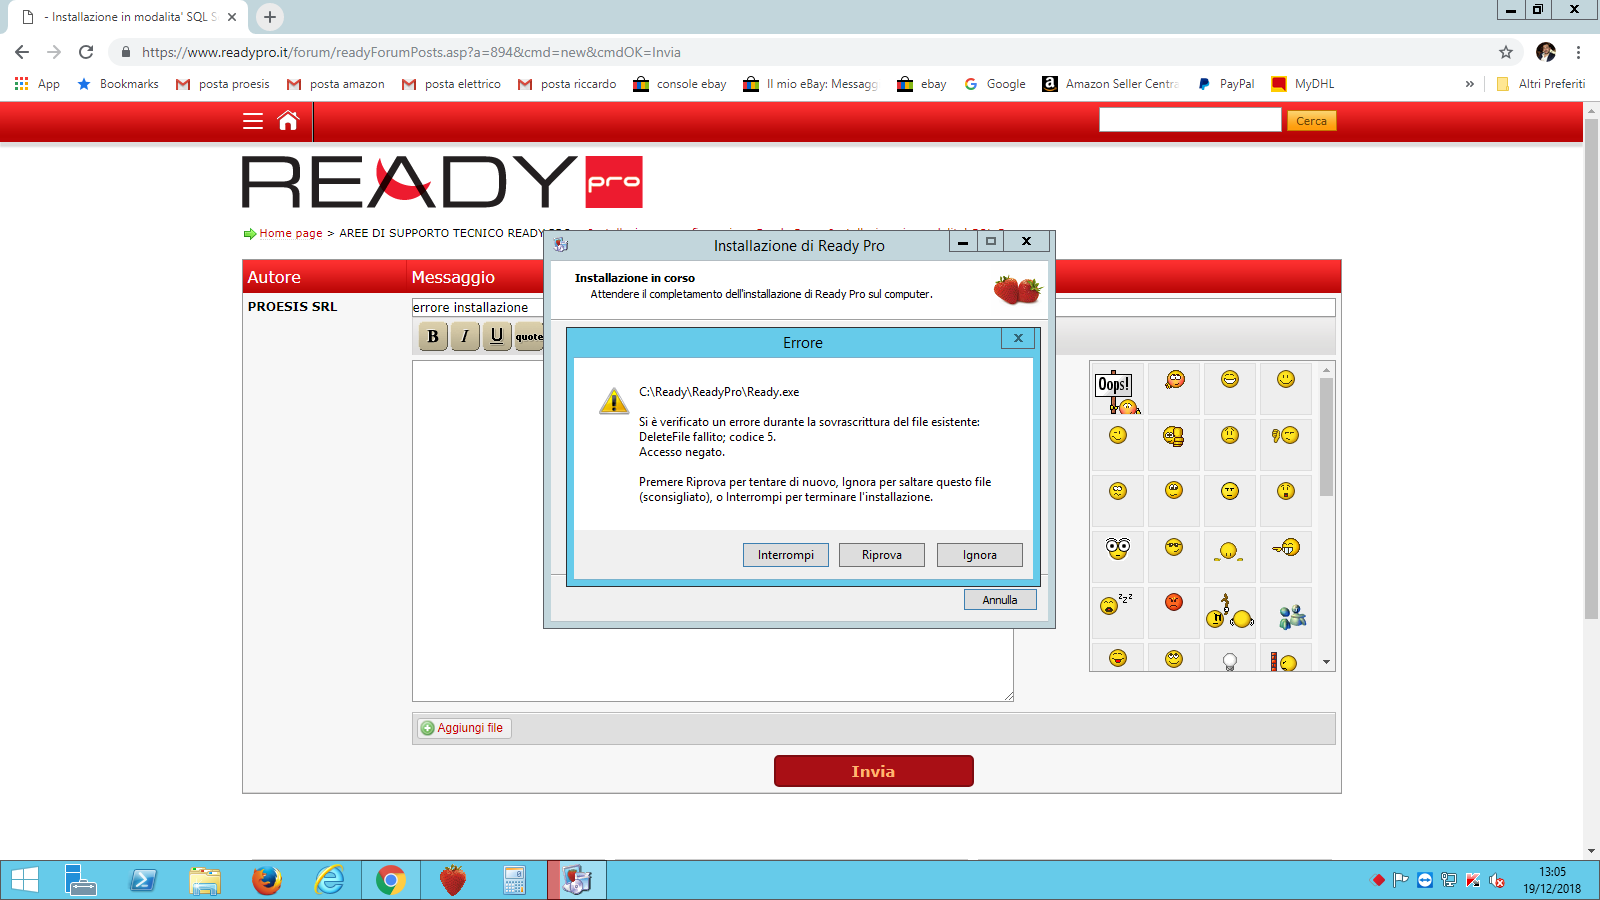Close the Errore dialog with its X
The image size is (1600, 900).
coord(1018,338)
